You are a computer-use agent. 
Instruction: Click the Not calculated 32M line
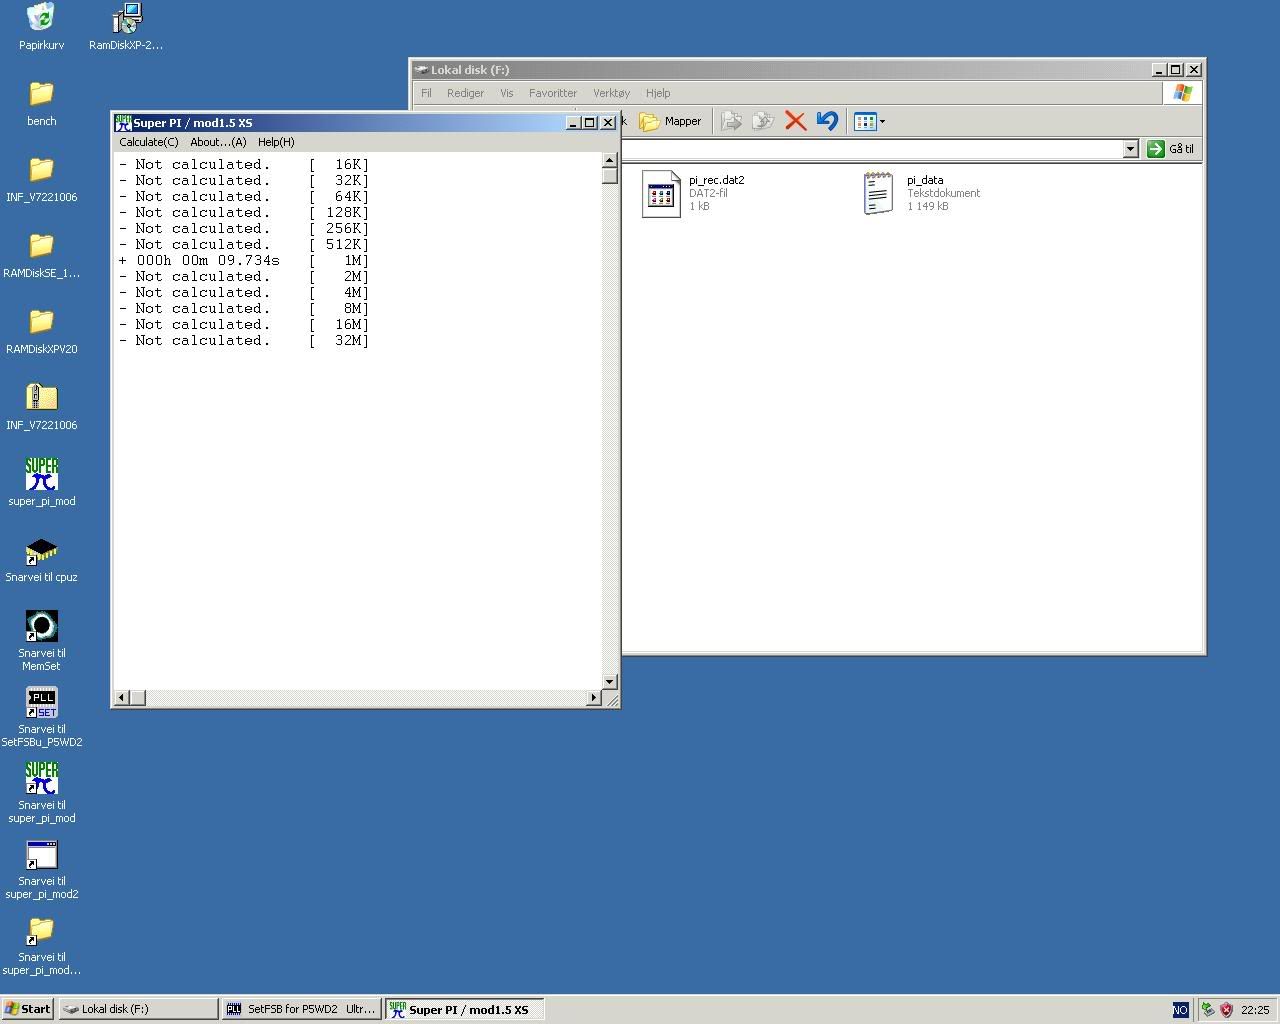pyautogui.click(x=244, y=340)
